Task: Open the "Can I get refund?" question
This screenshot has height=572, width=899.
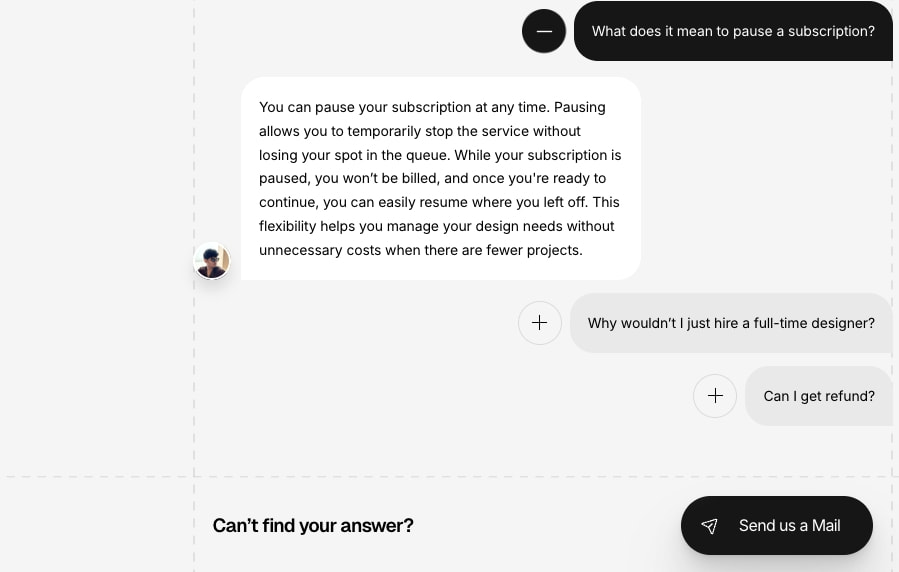Action: (819, 396)
